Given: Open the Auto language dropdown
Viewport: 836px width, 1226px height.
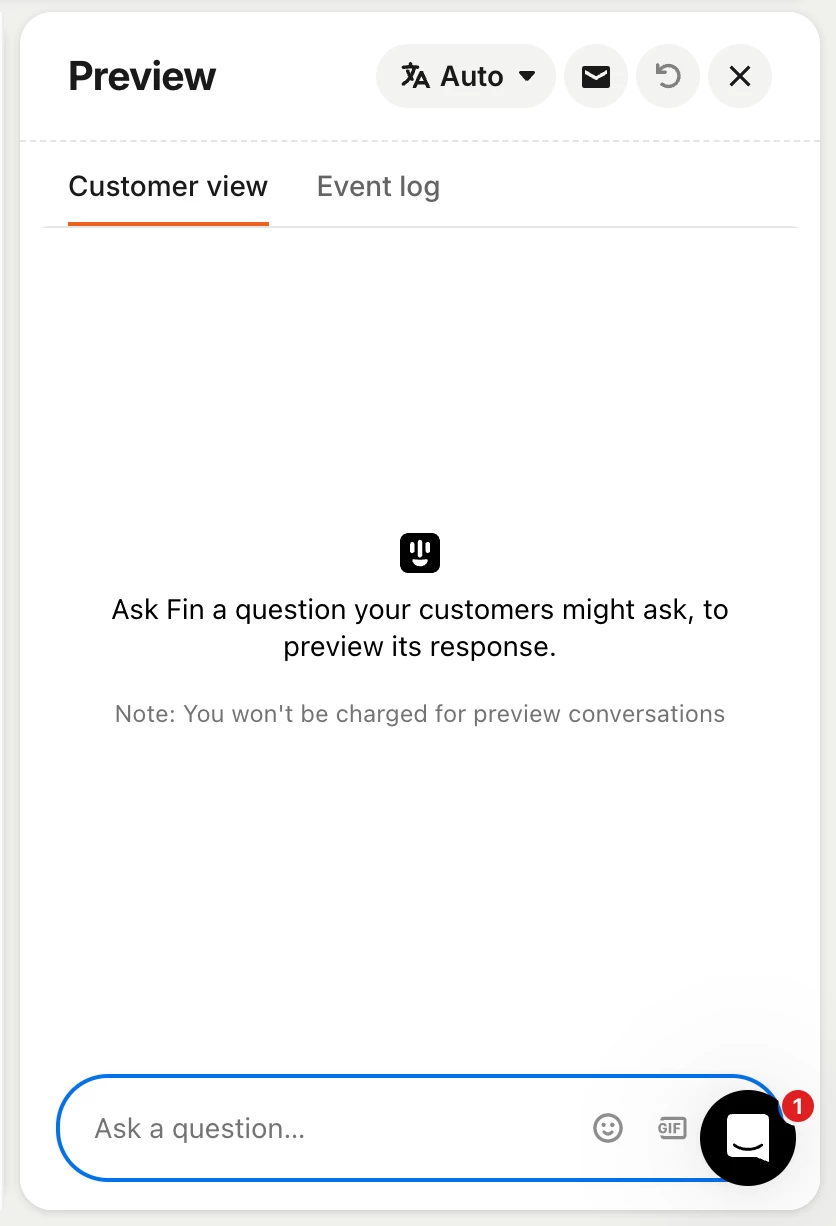Looking at the screenshot, I should pos(466,76).
